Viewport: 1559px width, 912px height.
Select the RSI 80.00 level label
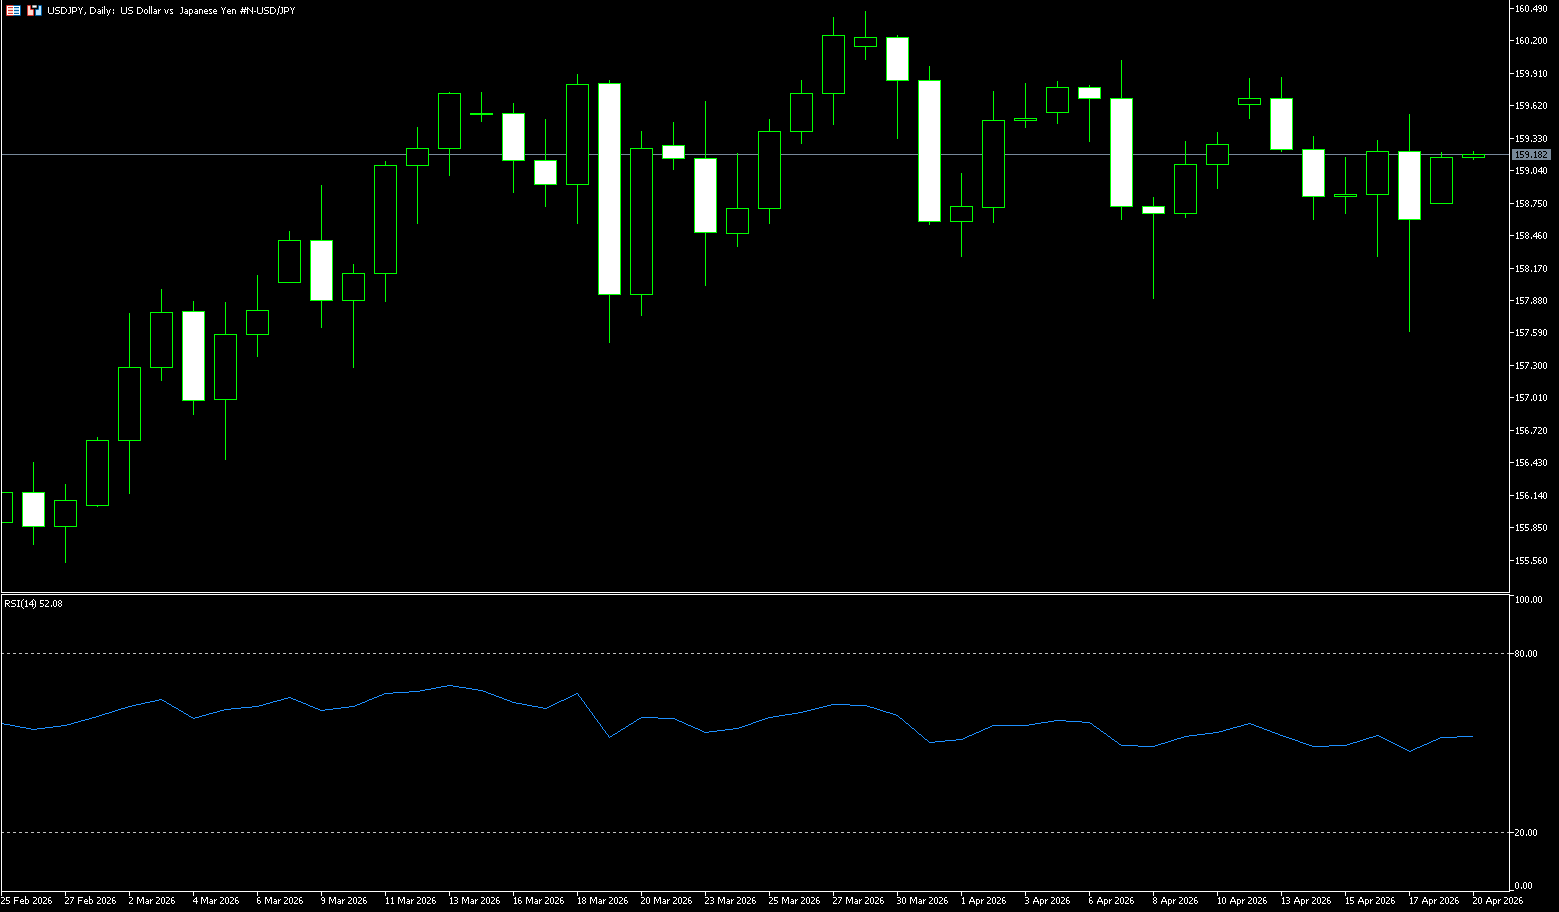(x=1526, y=654)
